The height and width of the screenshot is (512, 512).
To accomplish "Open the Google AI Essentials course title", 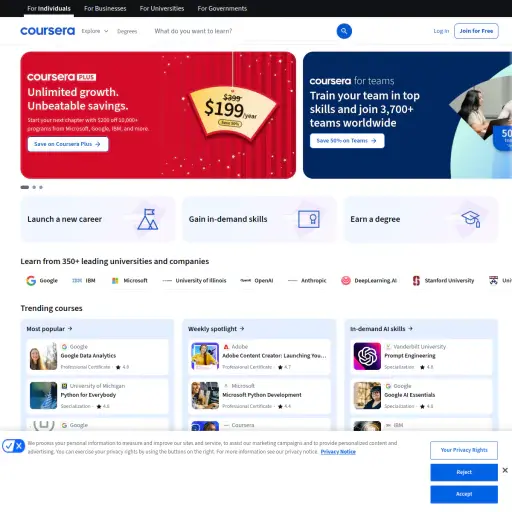I will click(x=410, y=395).
